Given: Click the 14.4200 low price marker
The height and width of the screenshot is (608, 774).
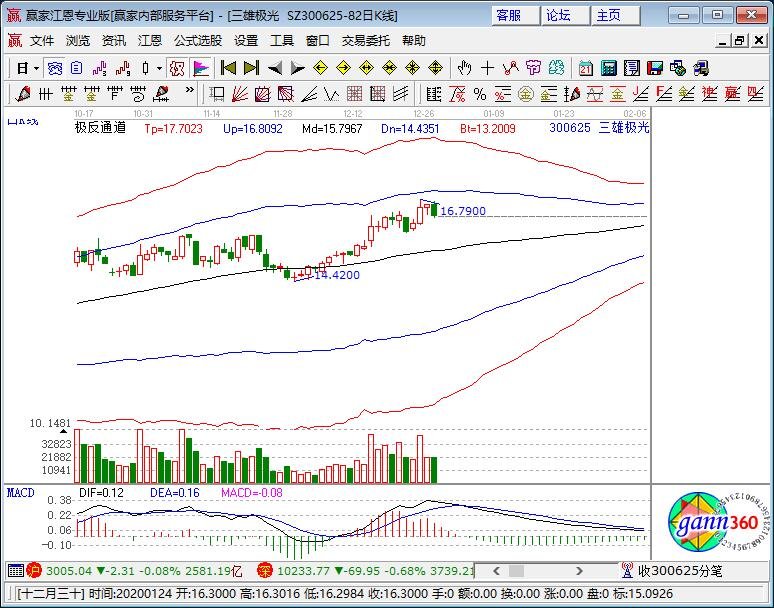Looking at the screenshot, I should click(x=337, y=275).
